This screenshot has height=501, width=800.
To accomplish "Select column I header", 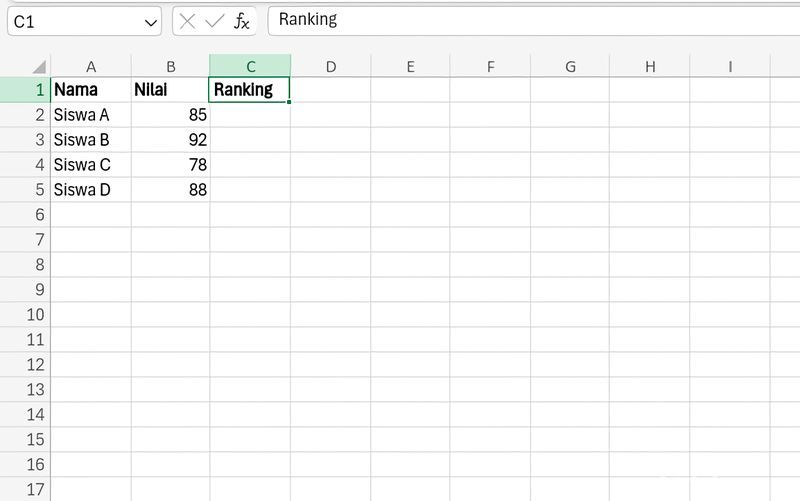I will tap(730, 66).
